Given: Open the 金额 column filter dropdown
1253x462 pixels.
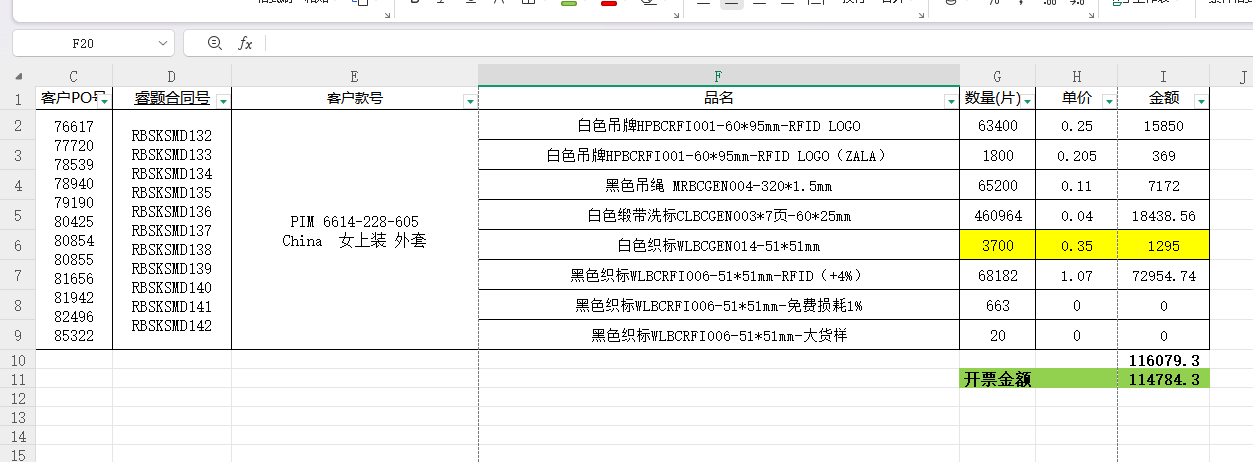Looking at the screenshot, I should pos(1200,101).
